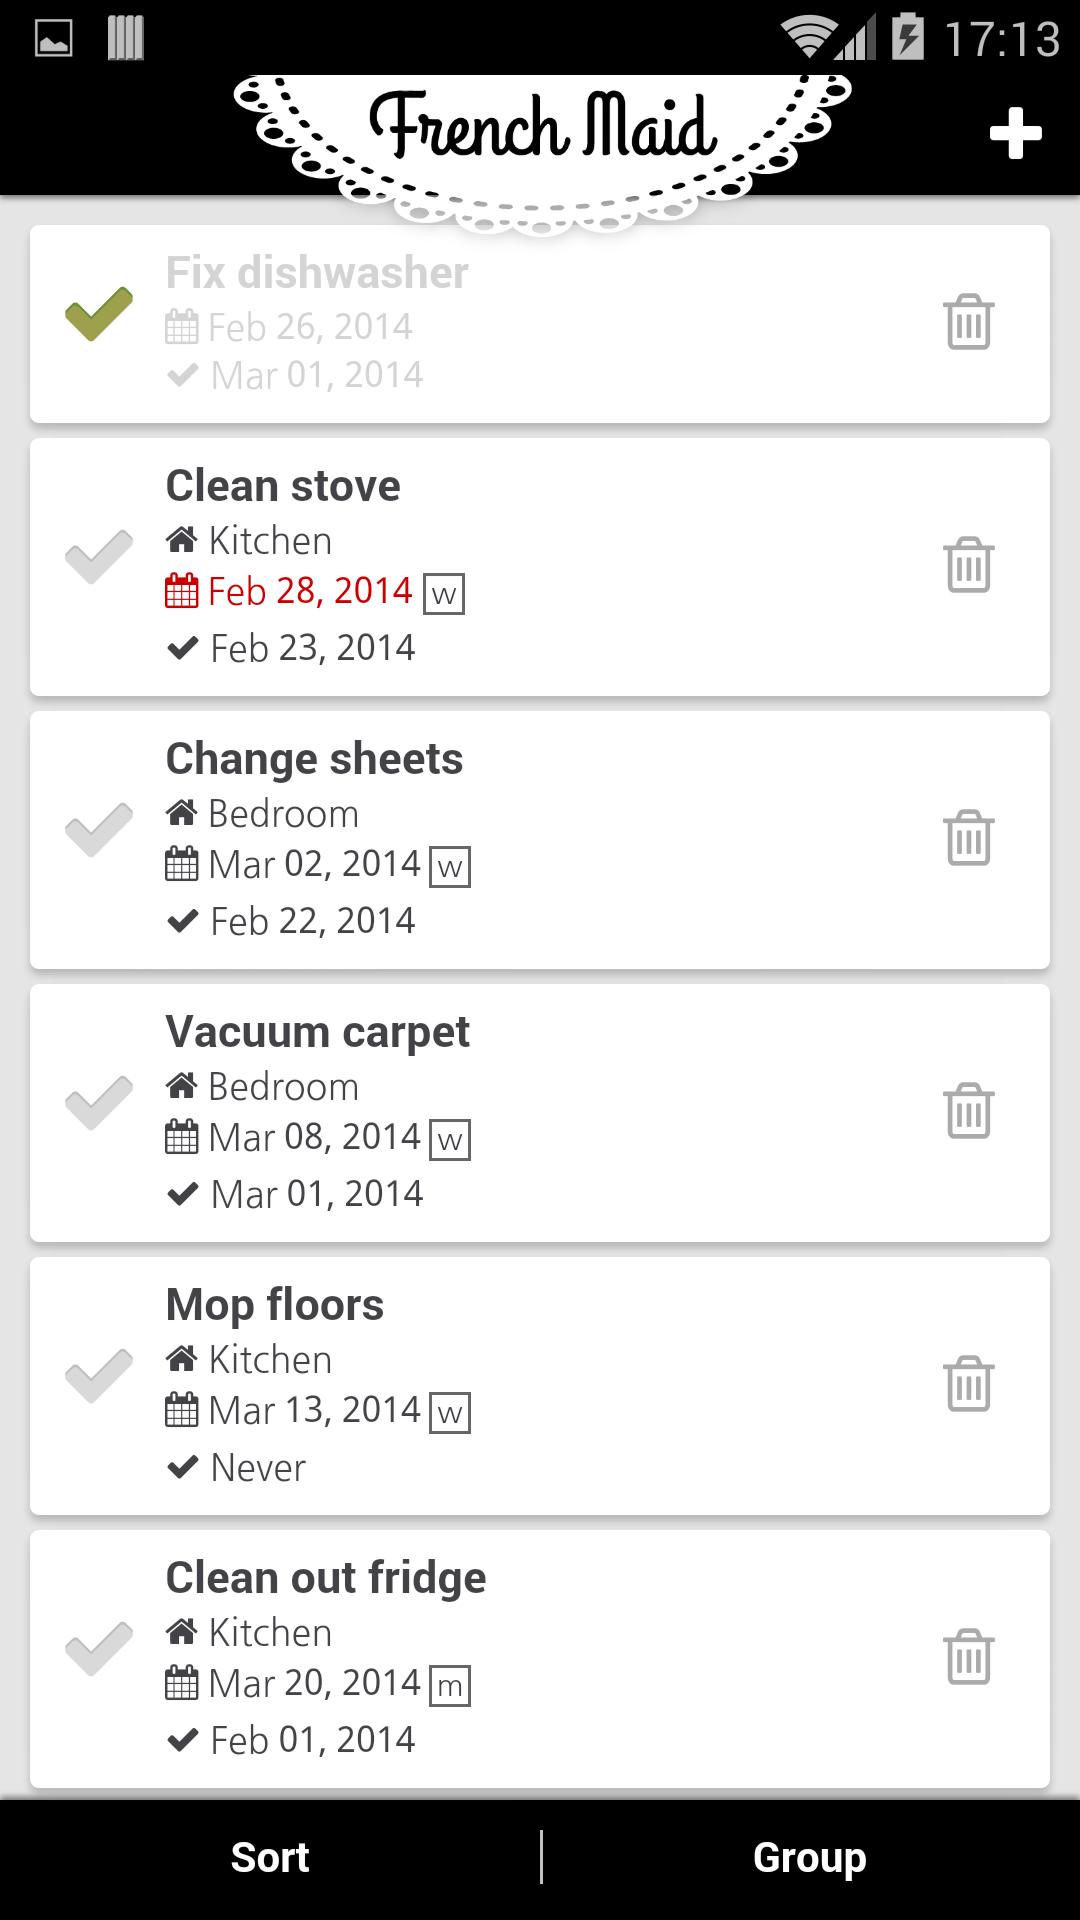The image size is (1080, 1920).
Task: Remove the Change sheets task via trash
Action: click(968, 838)
